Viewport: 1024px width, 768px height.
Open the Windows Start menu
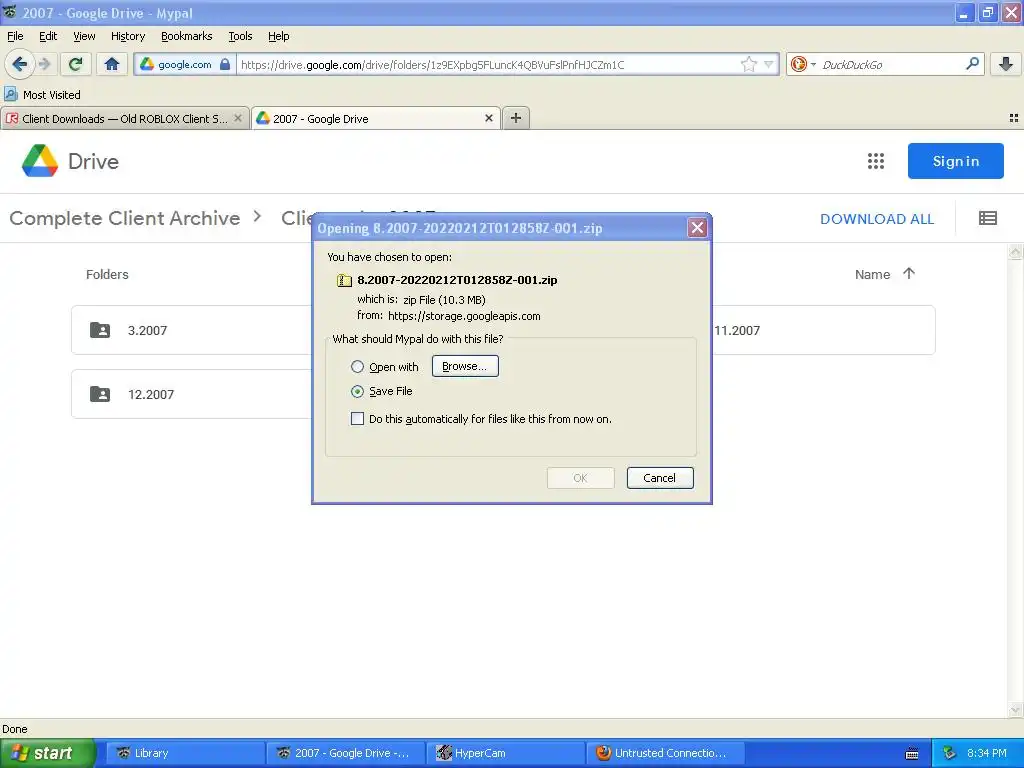pos(48,753)
